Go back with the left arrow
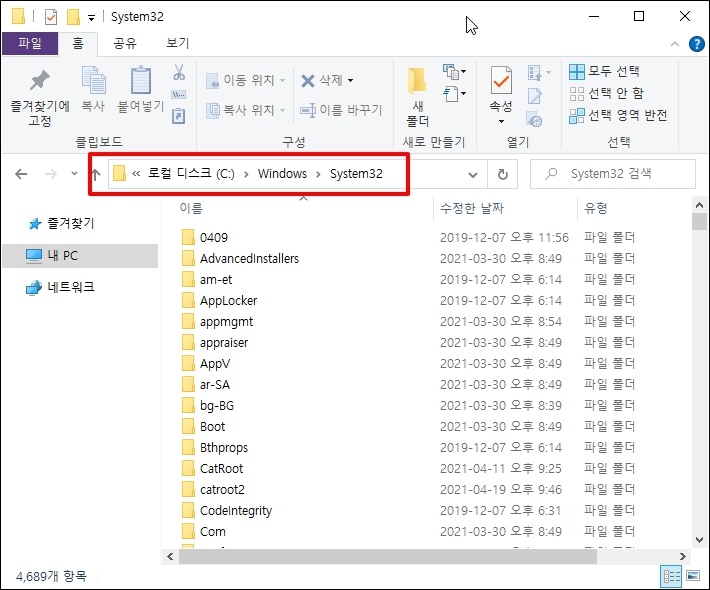Viewport: 710px width, 590px height. tap(21, 174)
